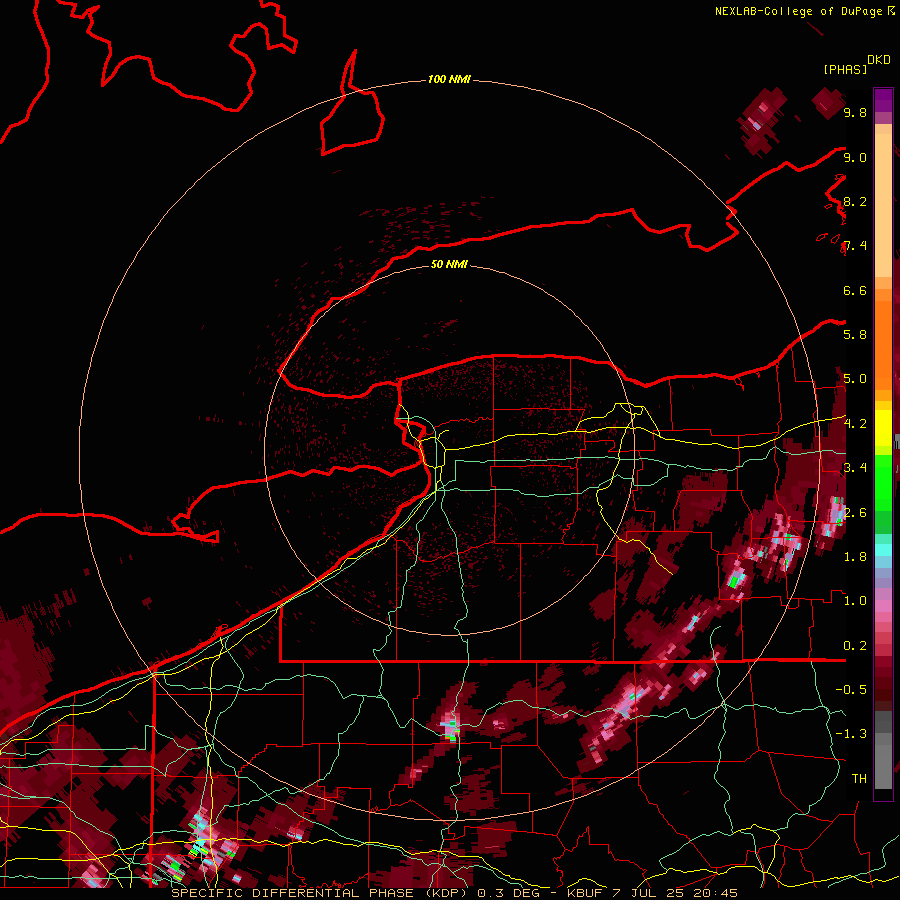The width and height of the screenshot is (900, 900).
Task: Click the 2.6 scale value
Action: coord(855,513)
